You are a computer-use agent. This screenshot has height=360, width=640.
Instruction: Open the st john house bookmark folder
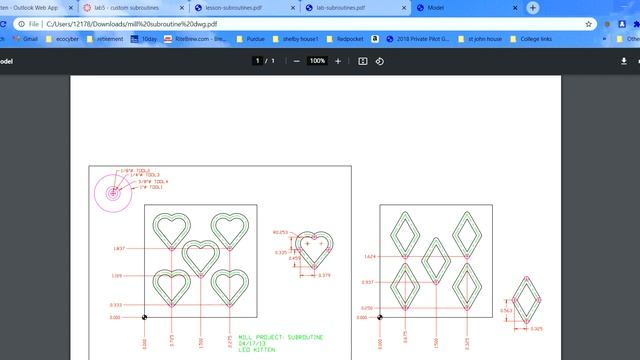pos(480,39)
